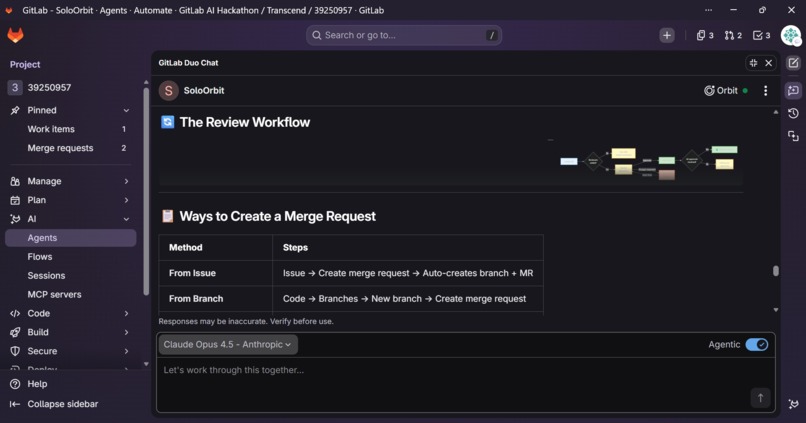
Task: Click the Duo tanuki icon at bottom right
Action: click(793, 404)
